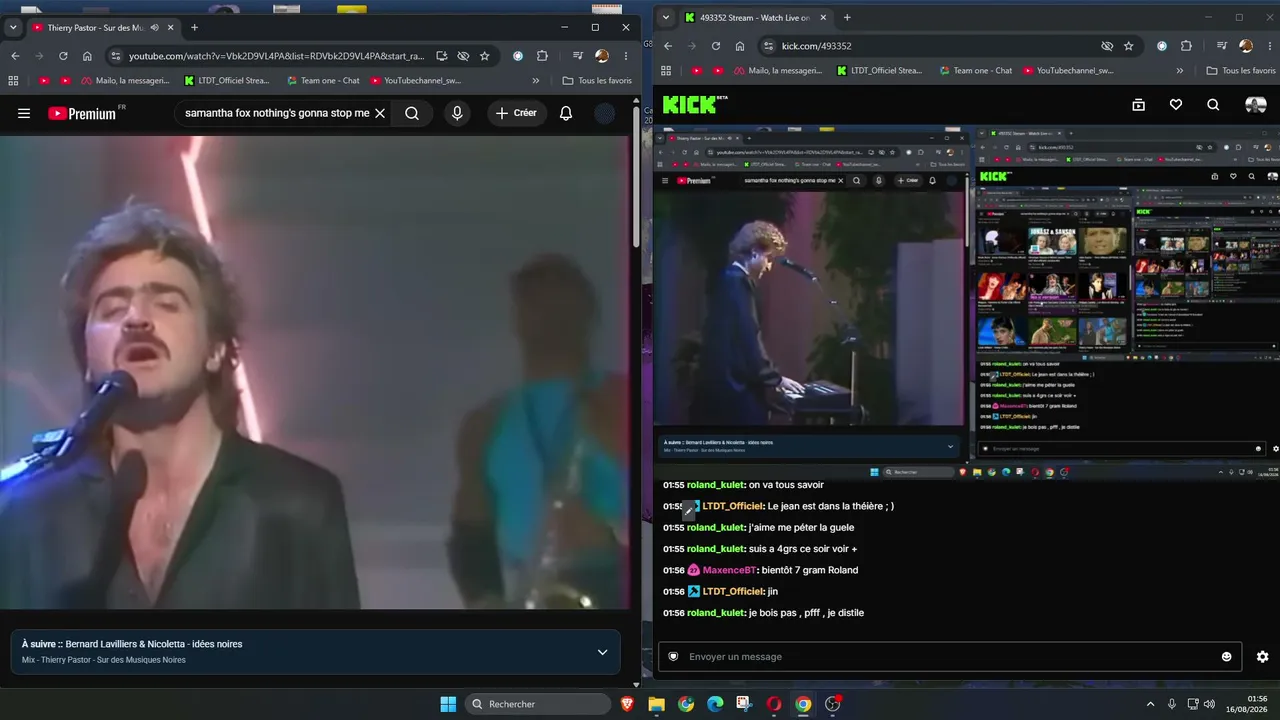Image resolution: width=1280 pixels, height=720 pixels.
Task: Bookmark the YouTube page with star
Action: 485,56
